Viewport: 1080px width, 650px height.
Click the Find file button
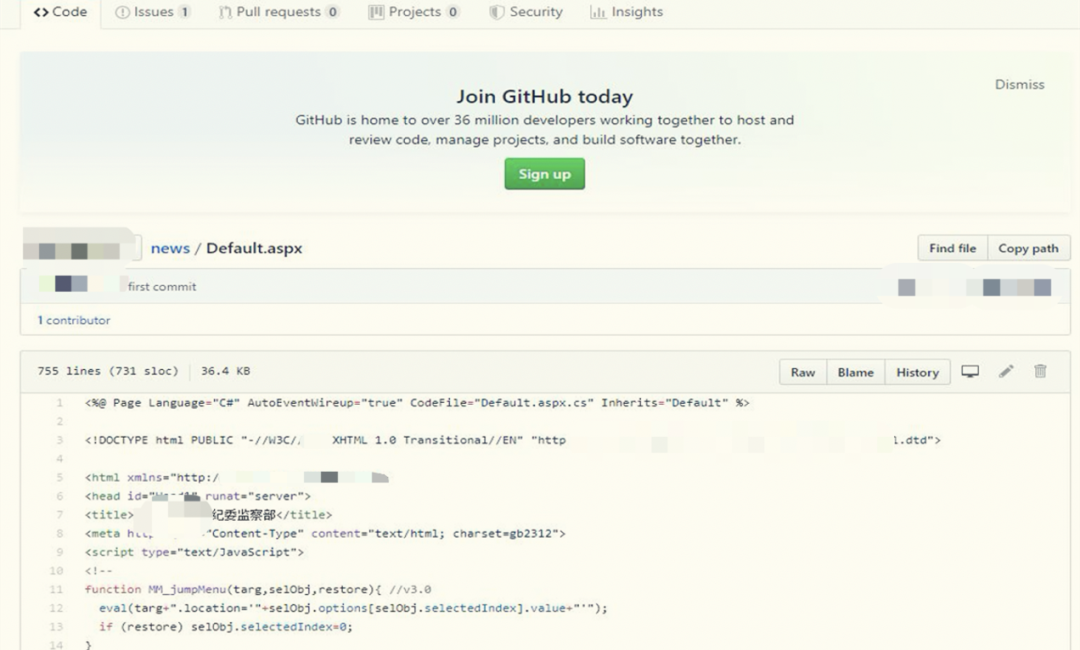tap(952, 248)
